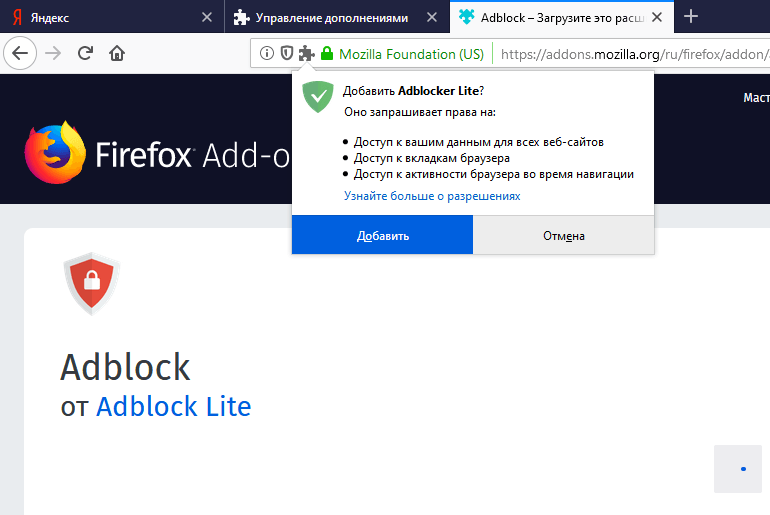Image resolution: width=770 pixels, height=515 pixels.
Task: Click the Доступ к вкладкам браузера permission
Action: coord(432,158)
